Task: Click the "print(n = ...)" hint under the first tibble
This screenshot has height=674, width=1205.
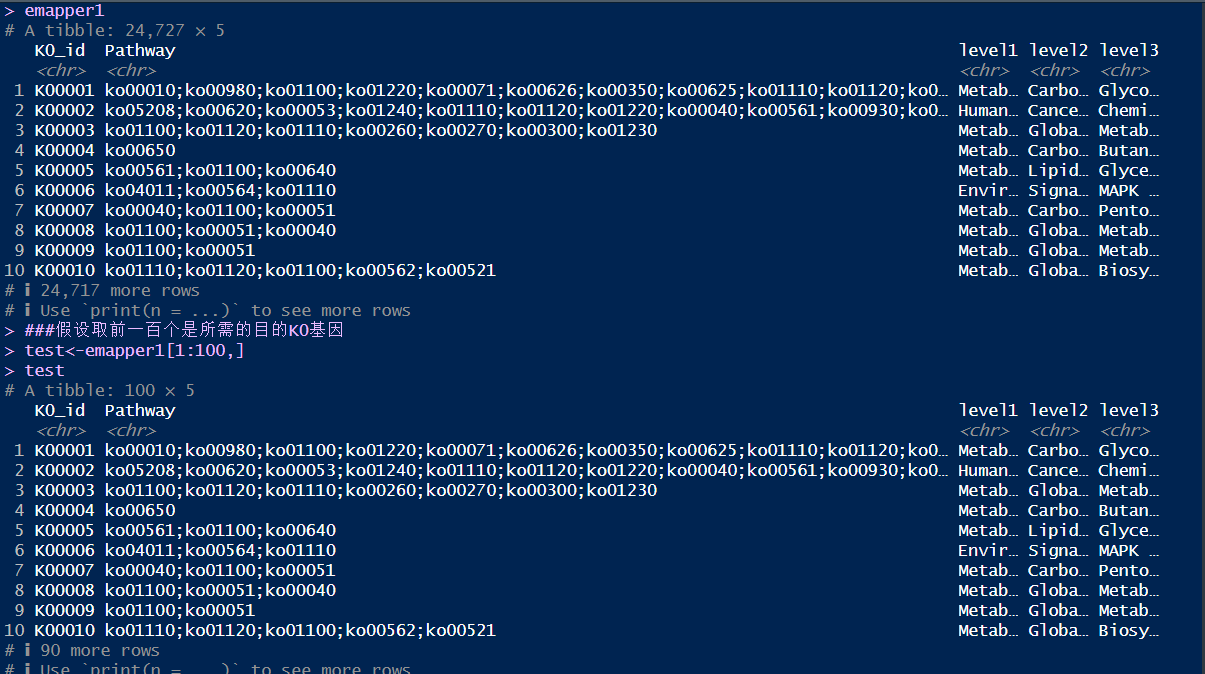Action: click(x=198, y=310)
